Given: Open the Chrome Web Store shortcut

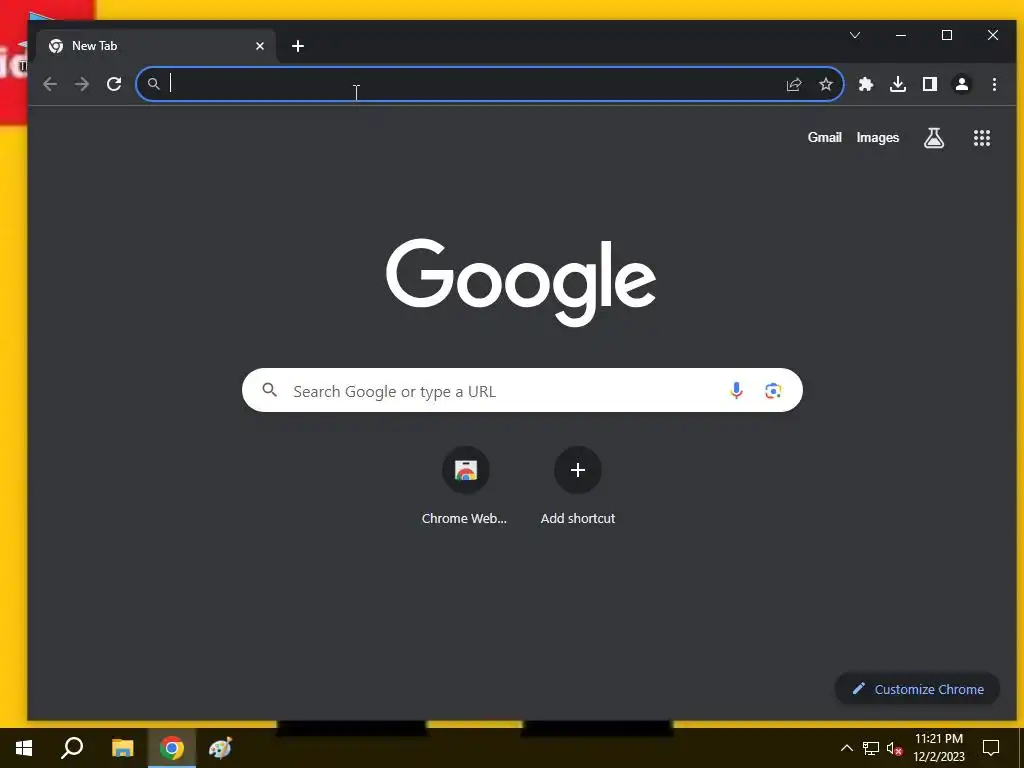Looking at the screenshot, I should click(465, 487).
